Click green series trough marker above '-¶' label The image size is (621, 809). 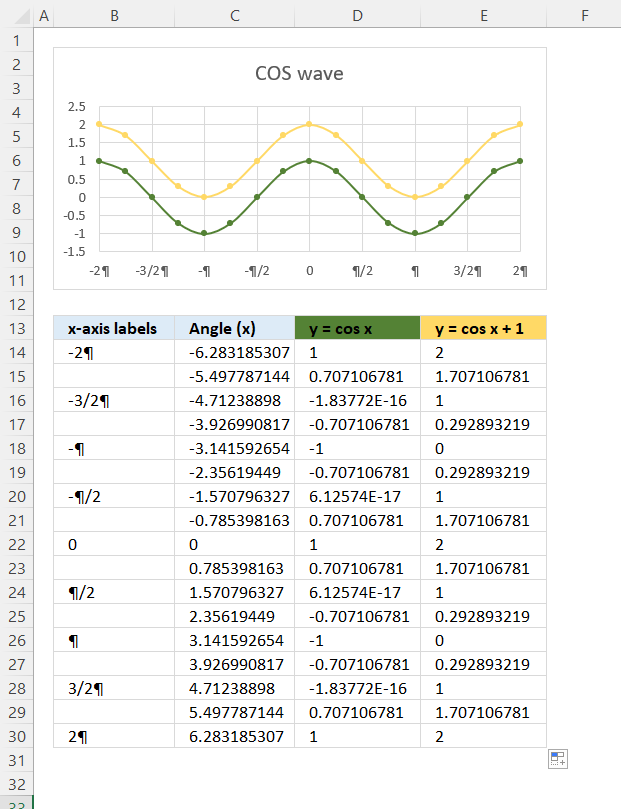pos(204,233)
